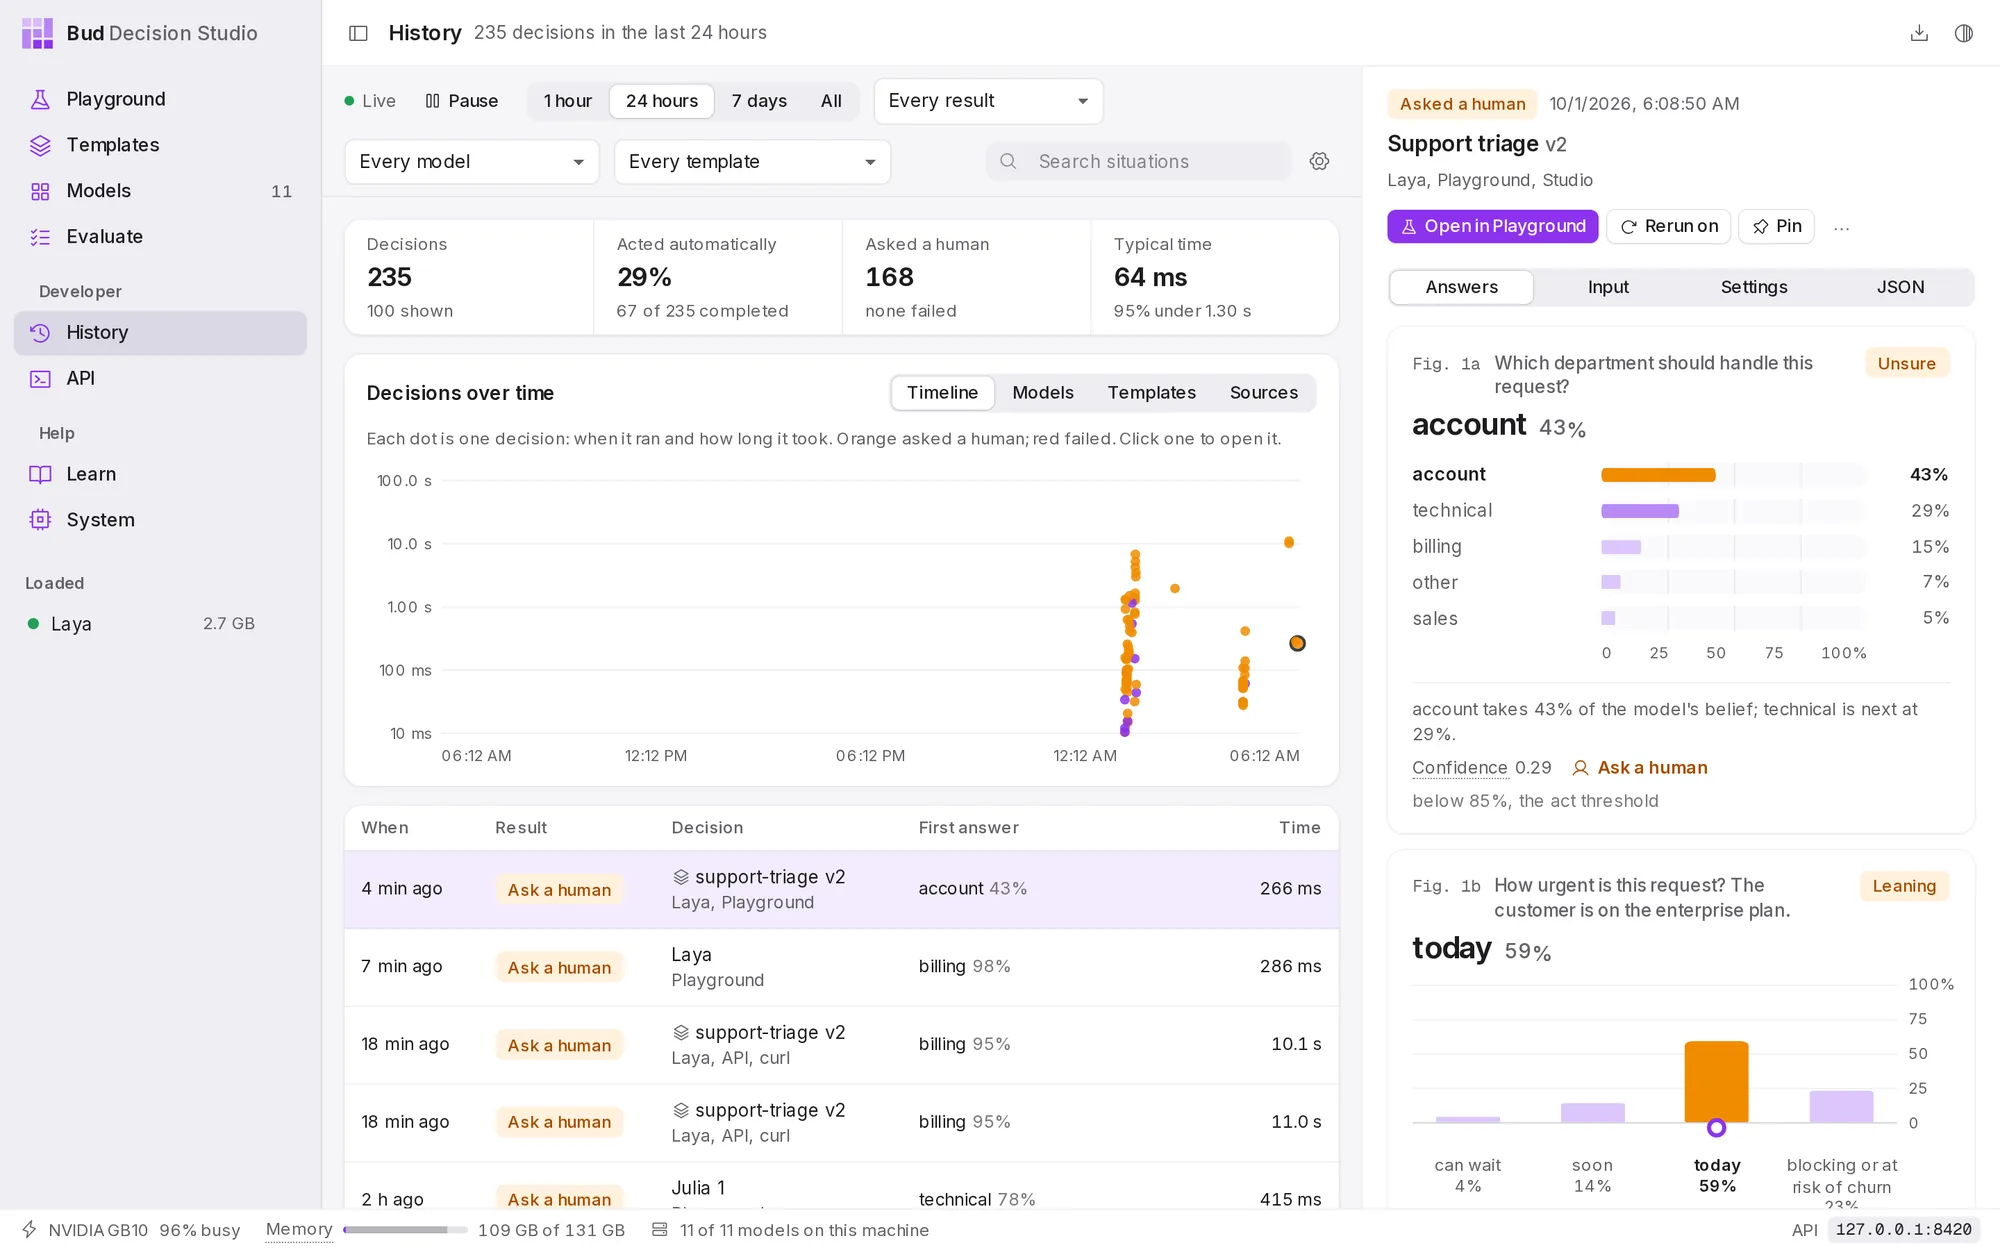The height and width of the screenshot is (1250, 2000).
Task: Switch chart to Templates tab
Action: 1151,393
